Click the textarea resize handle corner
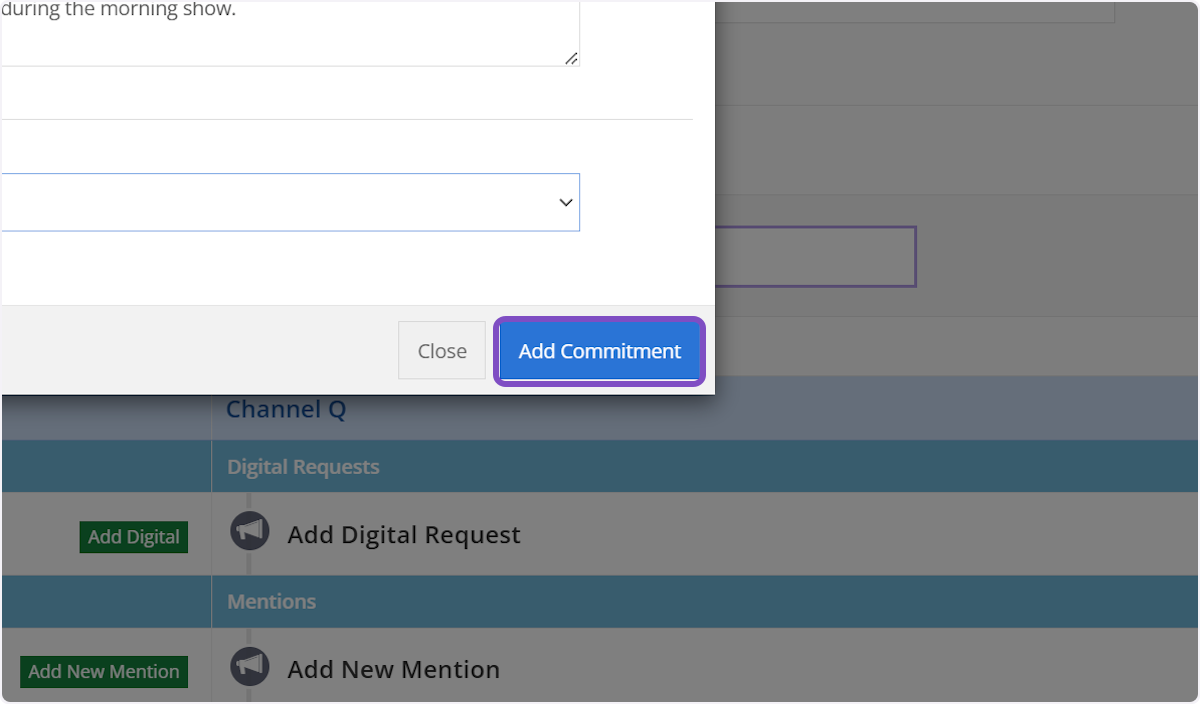This screenshot has width=1200, height=704. (570, 58)
